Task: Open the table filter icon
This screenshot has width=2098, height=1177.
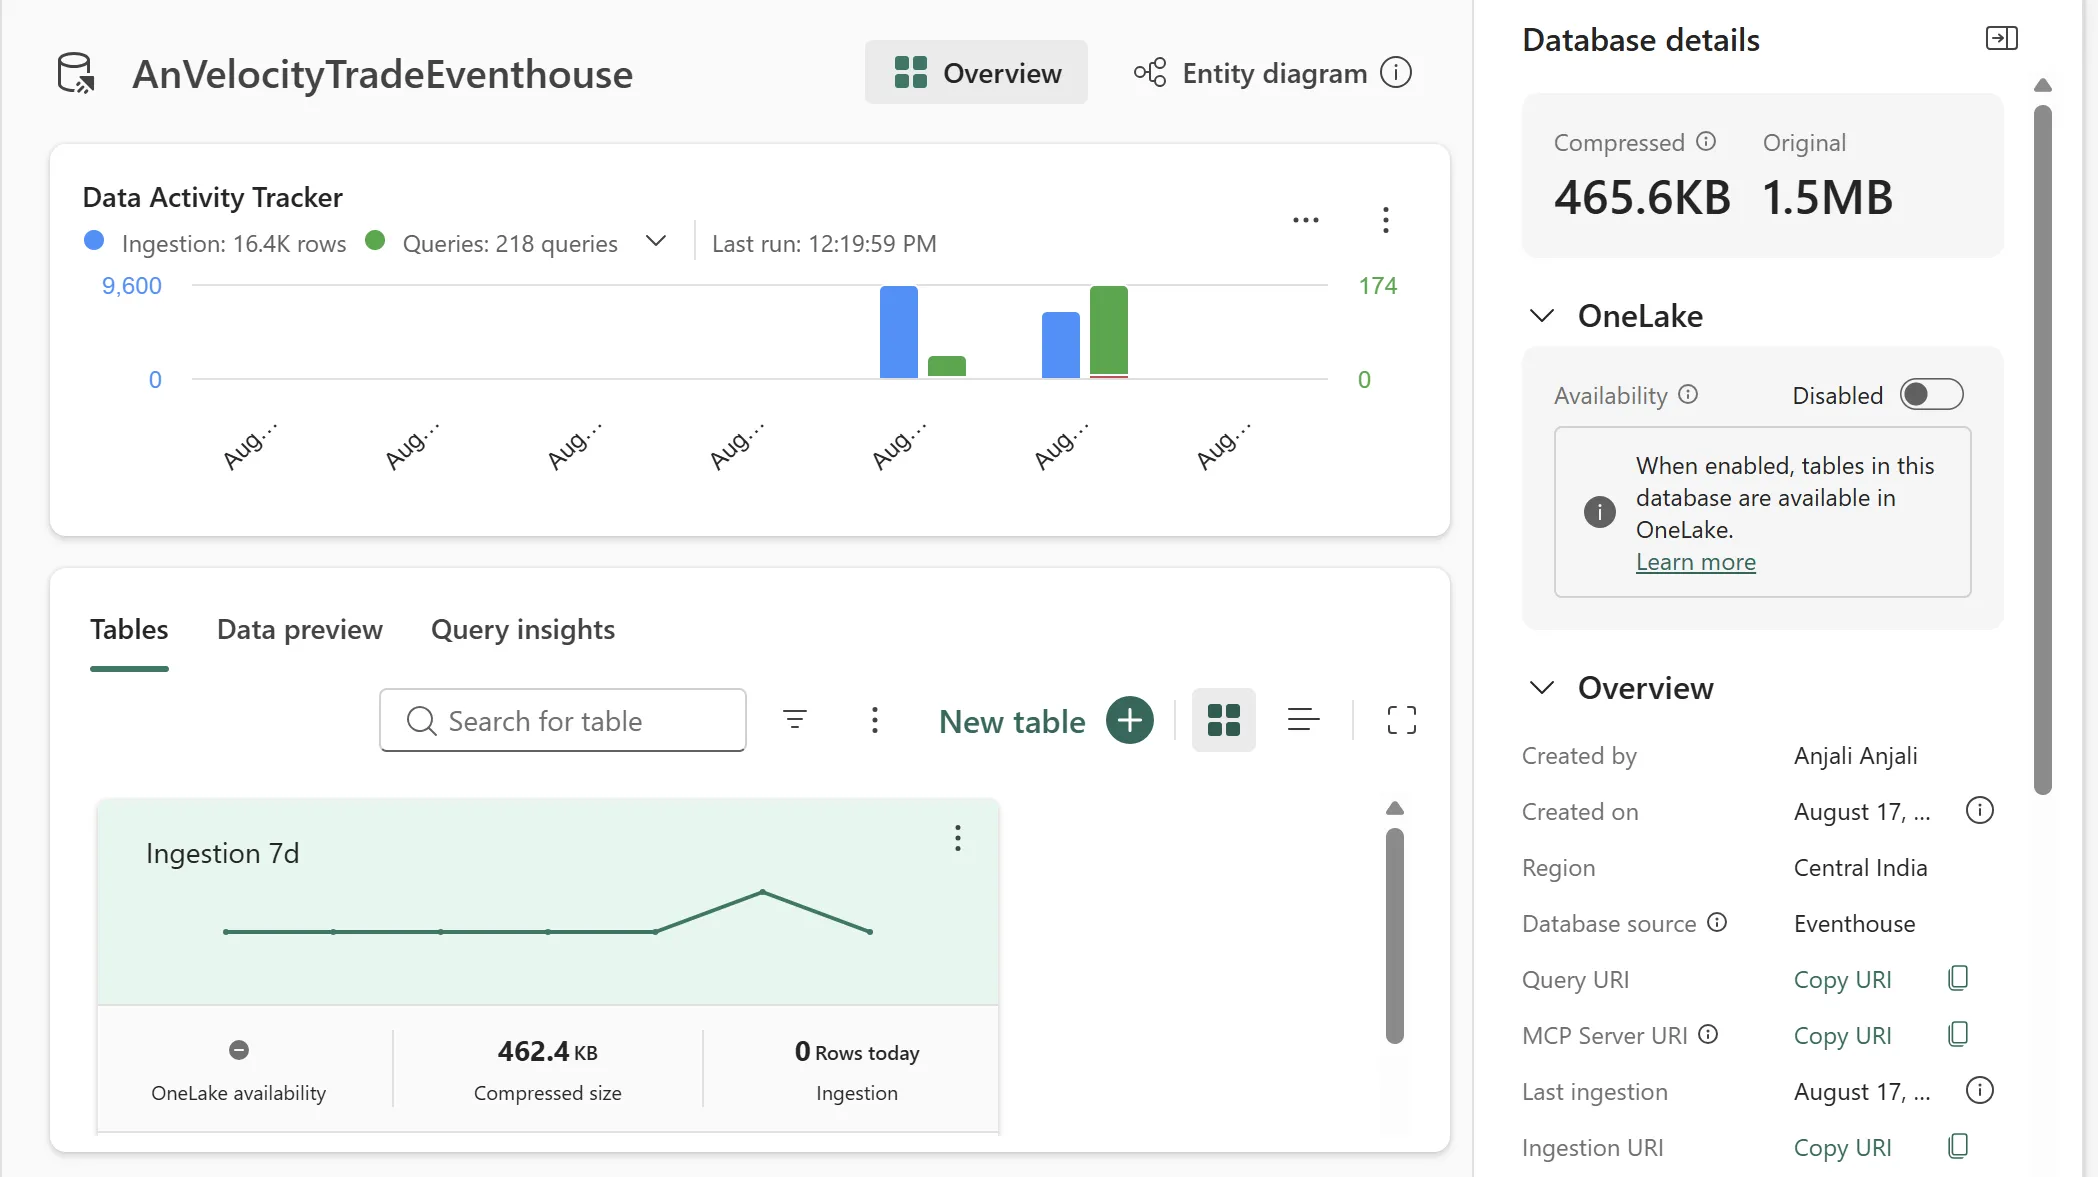Action: coord(795,720)
